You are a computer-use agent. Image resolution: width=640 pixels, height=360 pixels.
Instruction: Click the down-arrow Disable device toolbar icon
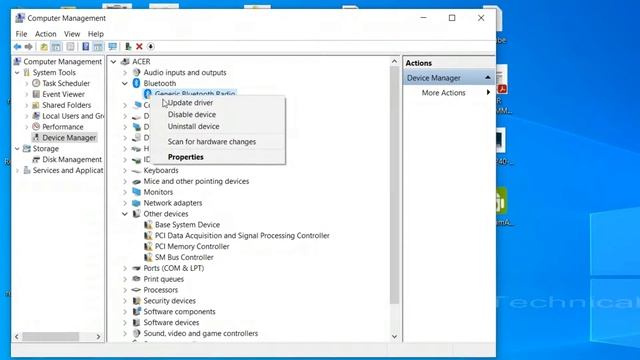point(151,47)
